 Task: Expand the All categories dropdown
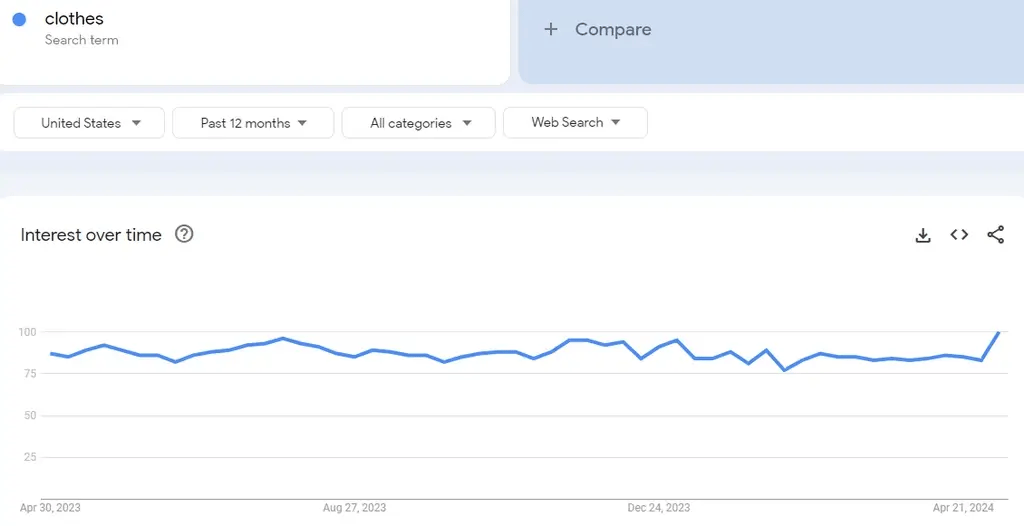click(x=419, y=123)
